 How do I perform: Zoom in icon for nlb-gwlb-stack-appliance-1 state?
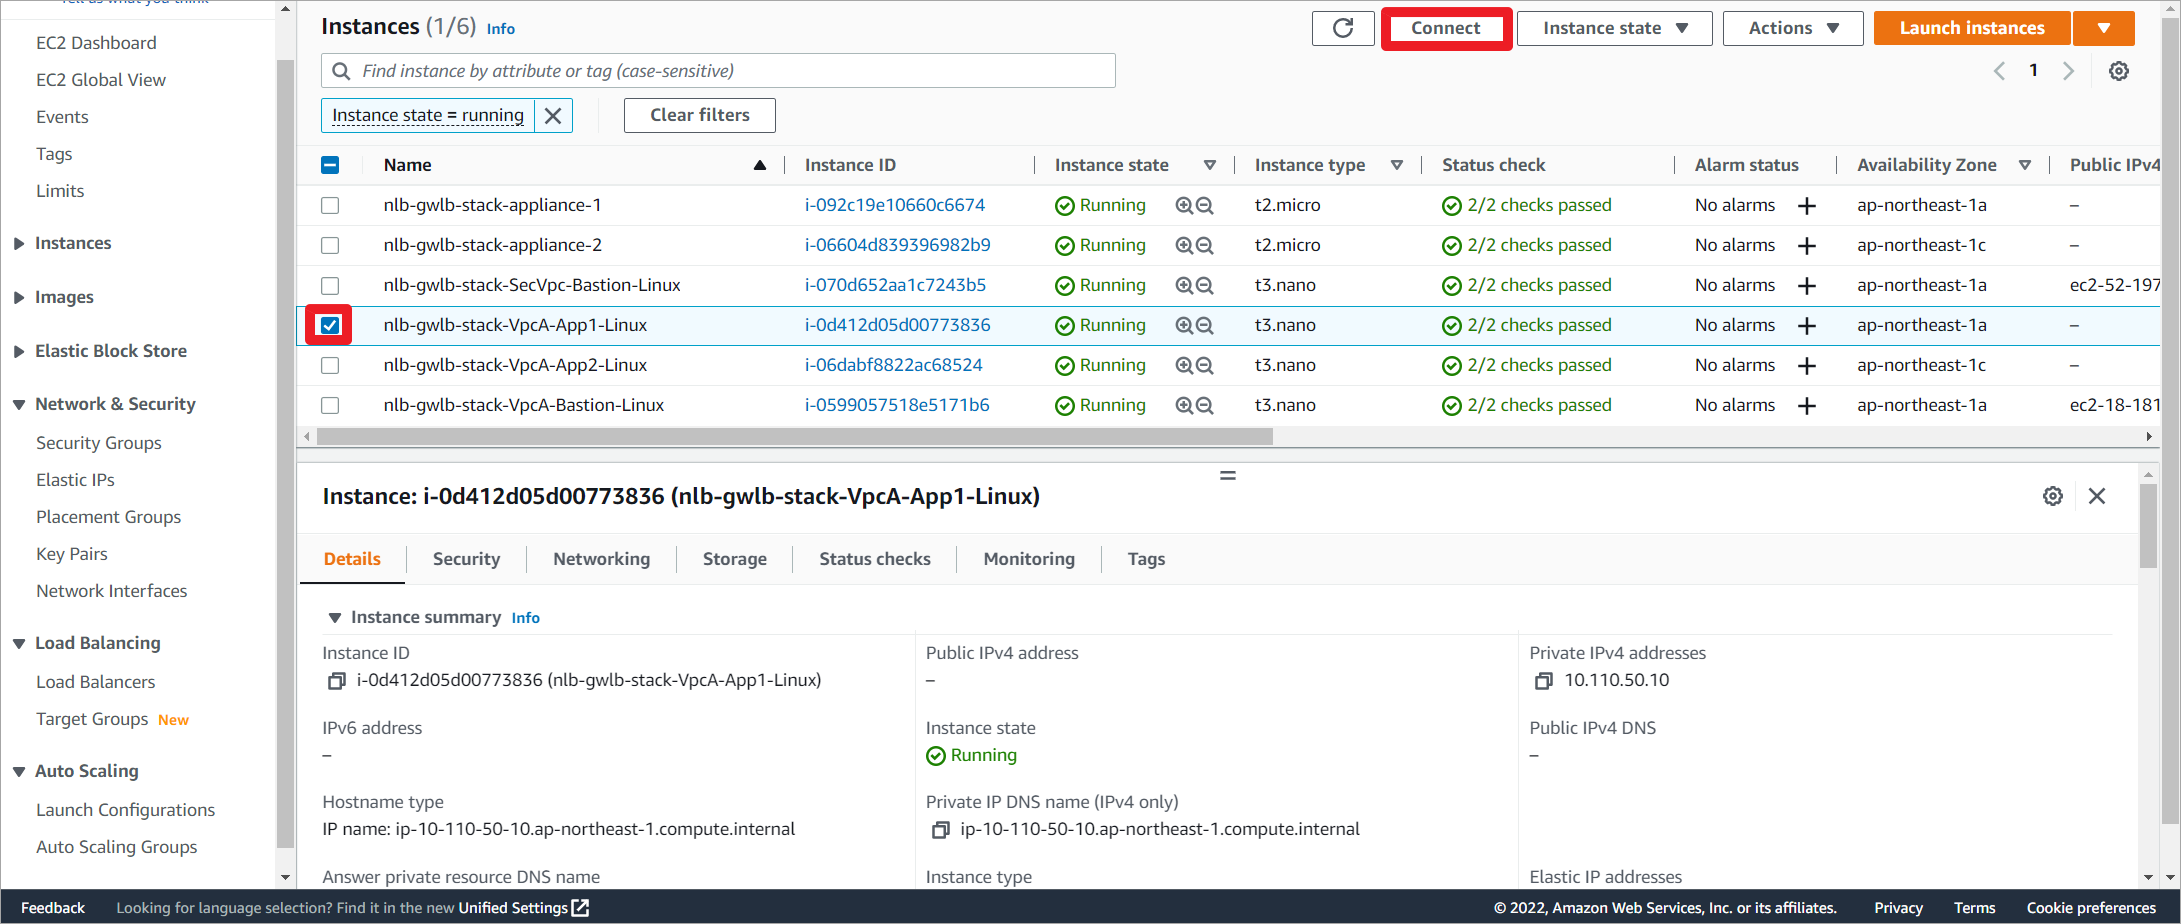[x=1184, y=205]
